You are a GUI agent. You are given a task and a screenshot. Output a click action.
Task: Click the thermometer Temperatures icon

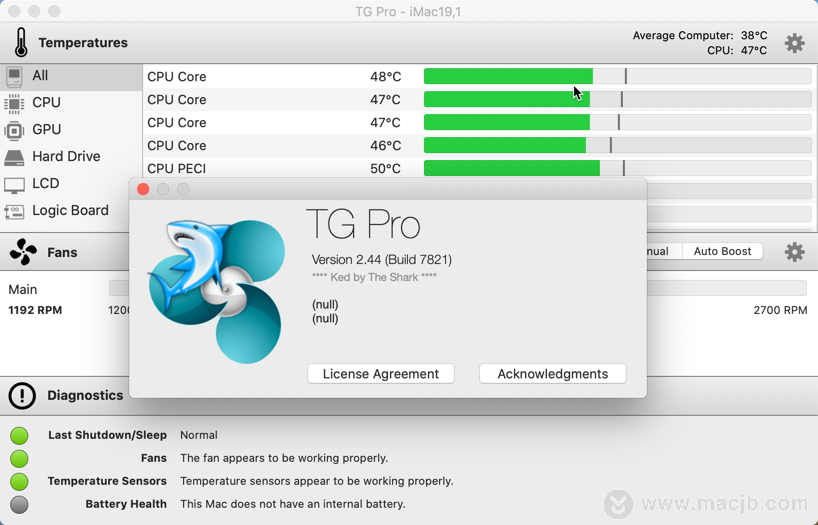click(21, 42)
